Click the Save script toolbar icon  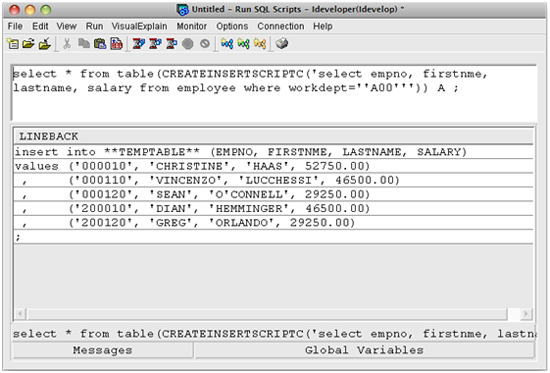pos(45,44)
